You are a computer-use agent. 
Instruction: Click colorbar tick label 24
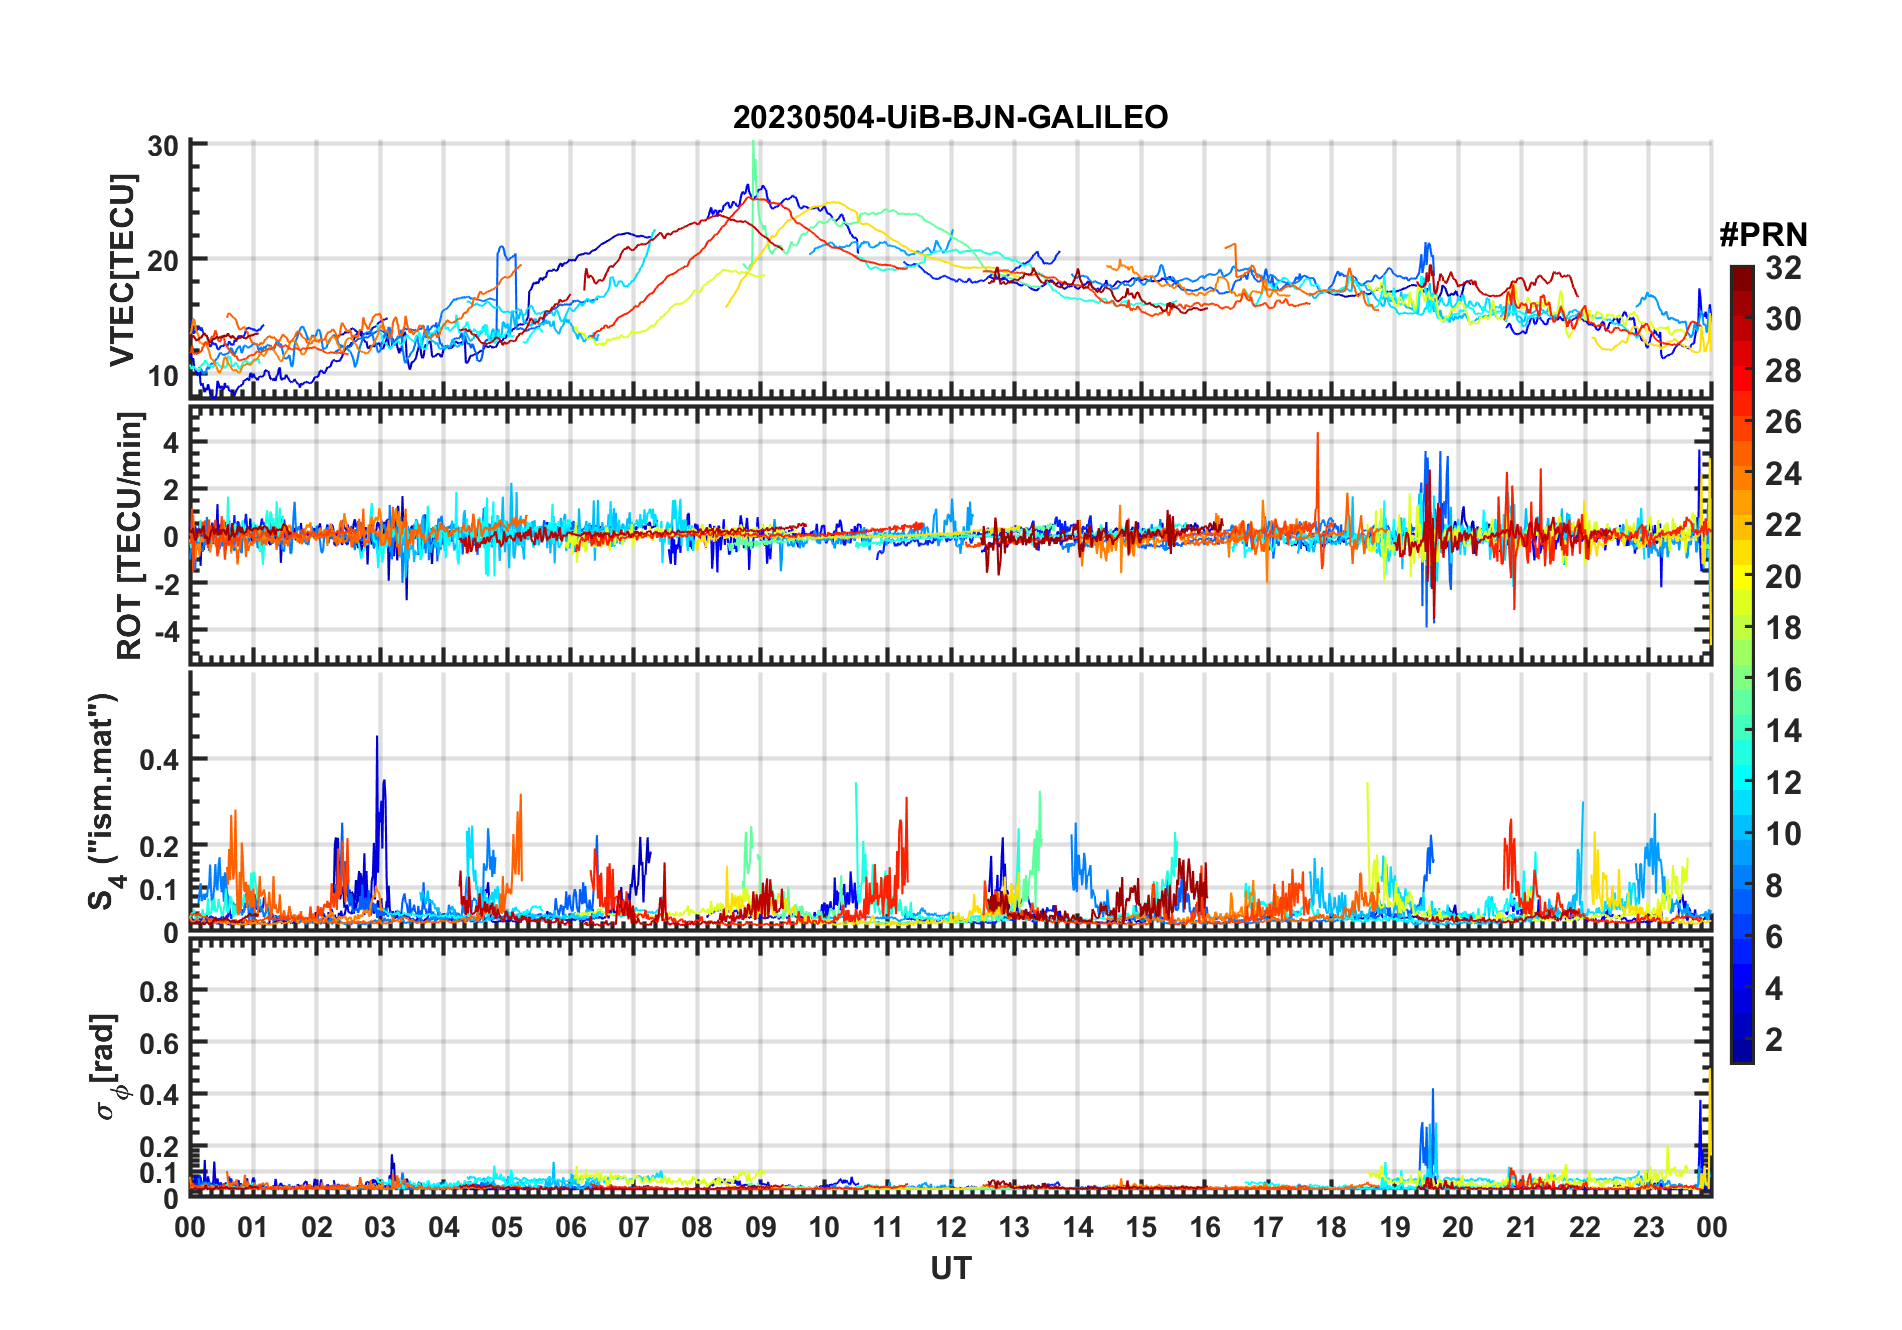tap(1783, 473)
